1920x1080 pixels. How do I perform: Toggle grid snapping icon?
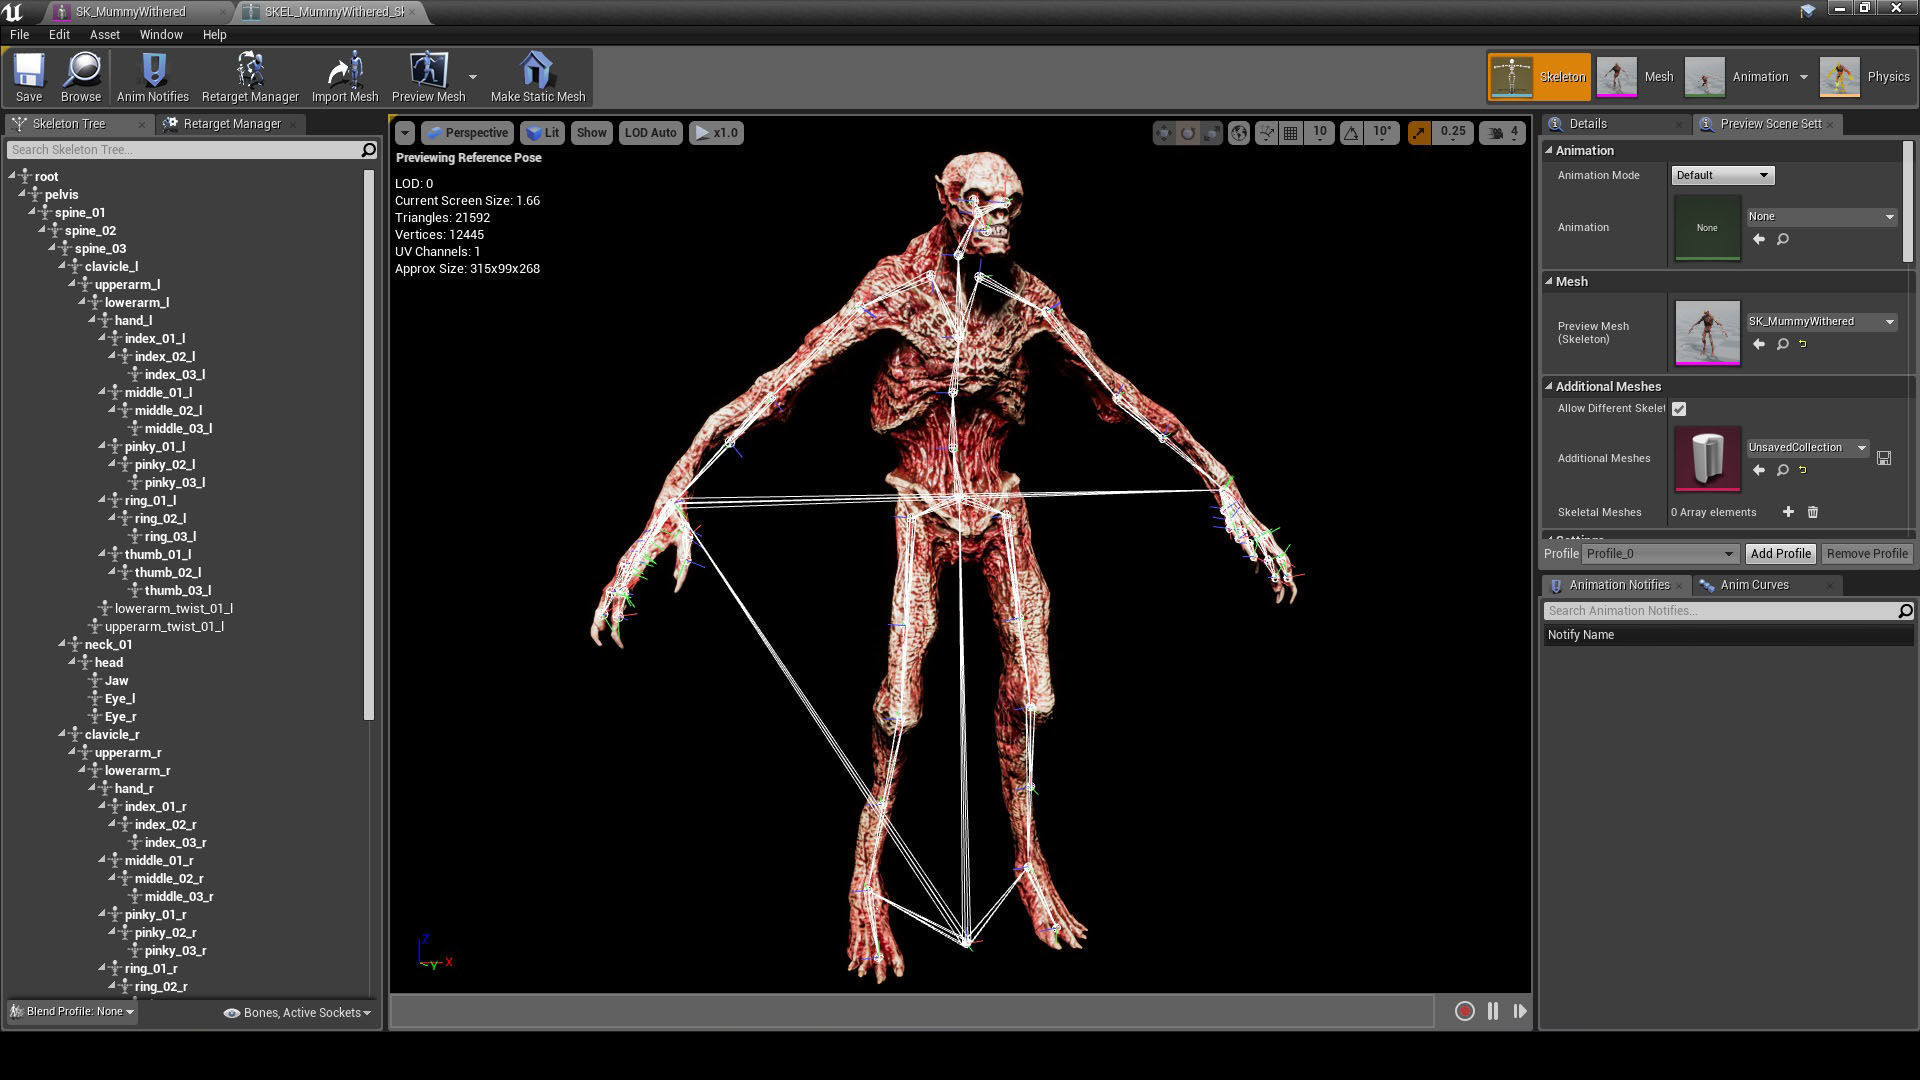(x=1291, y=133)
